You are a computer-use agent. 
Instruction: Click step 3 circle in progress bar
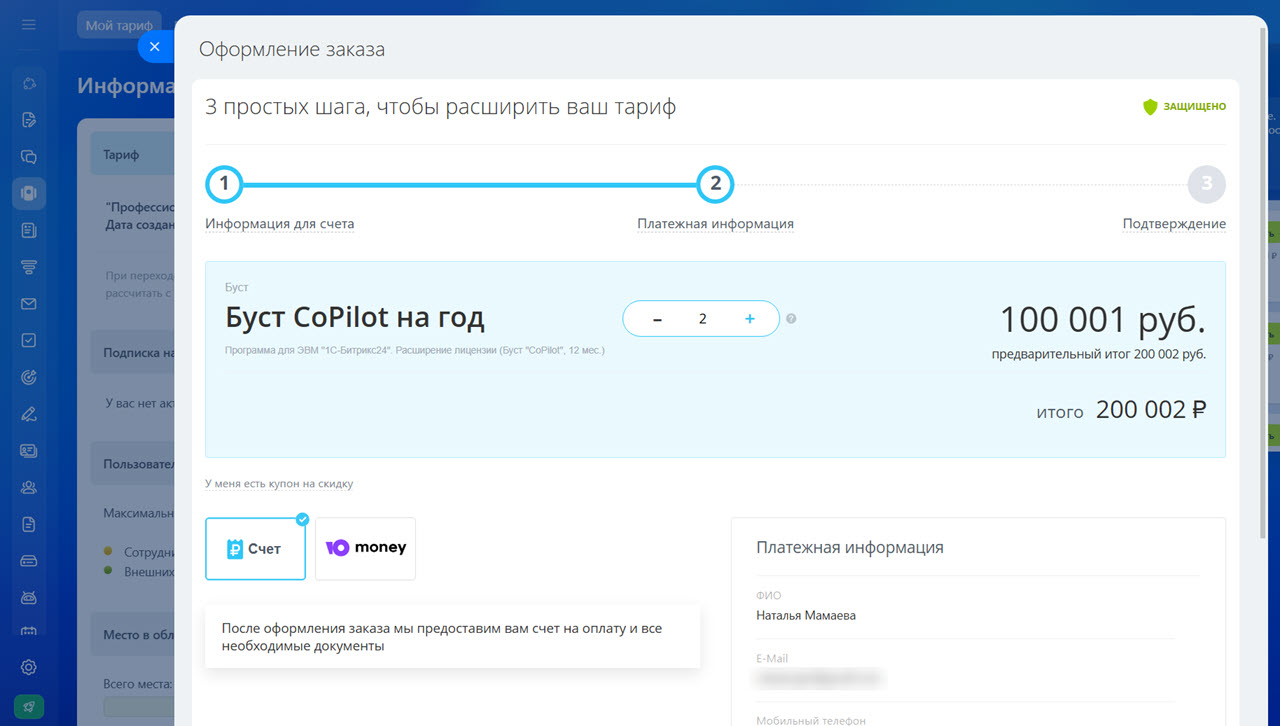click(1206, 184)
